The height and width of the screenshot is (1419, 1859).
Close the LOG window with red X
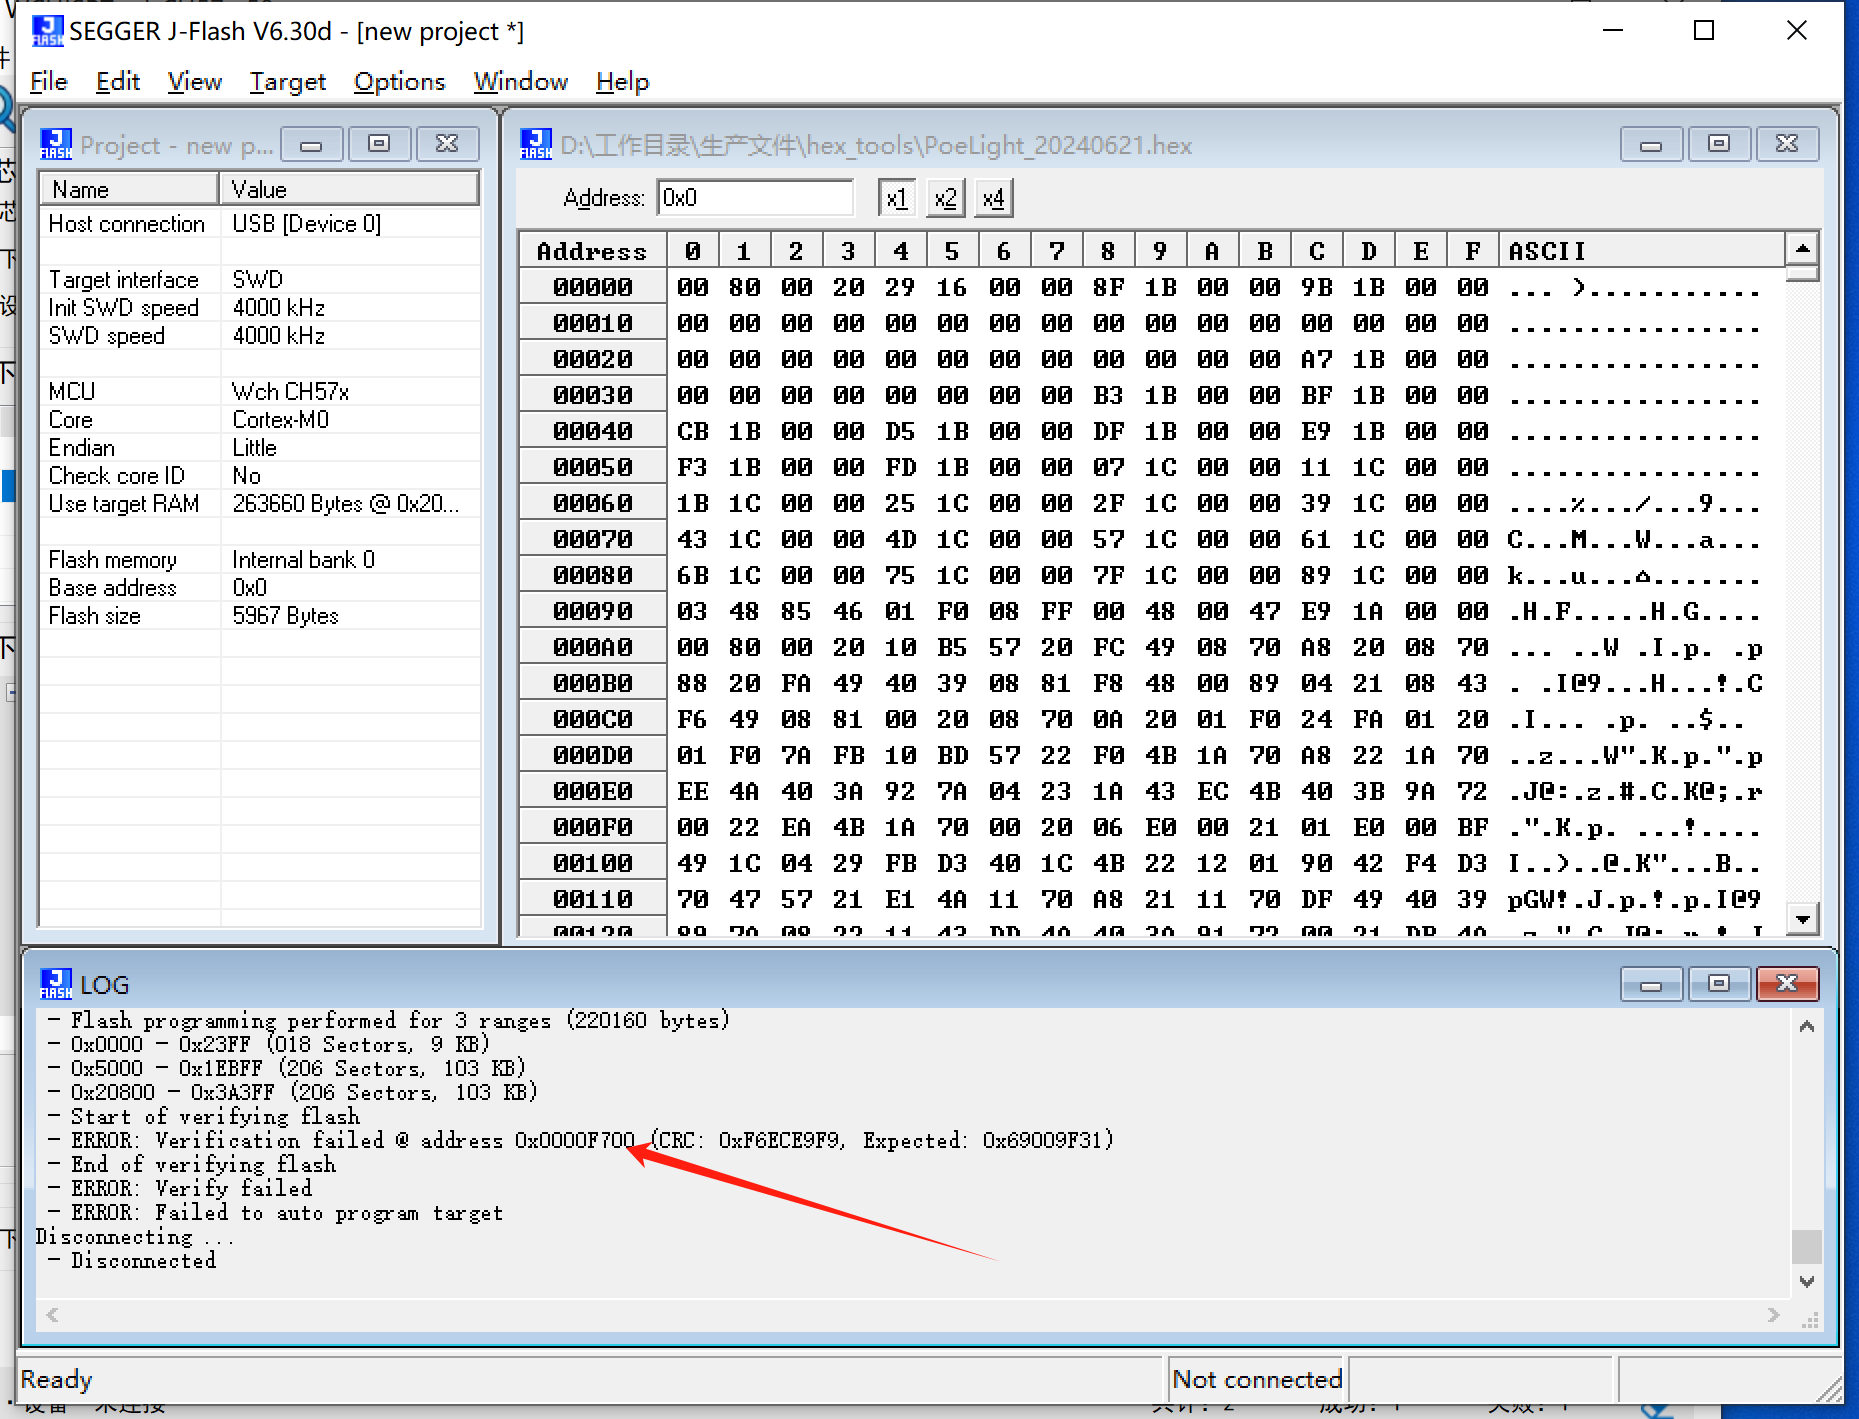(1787, 984)
